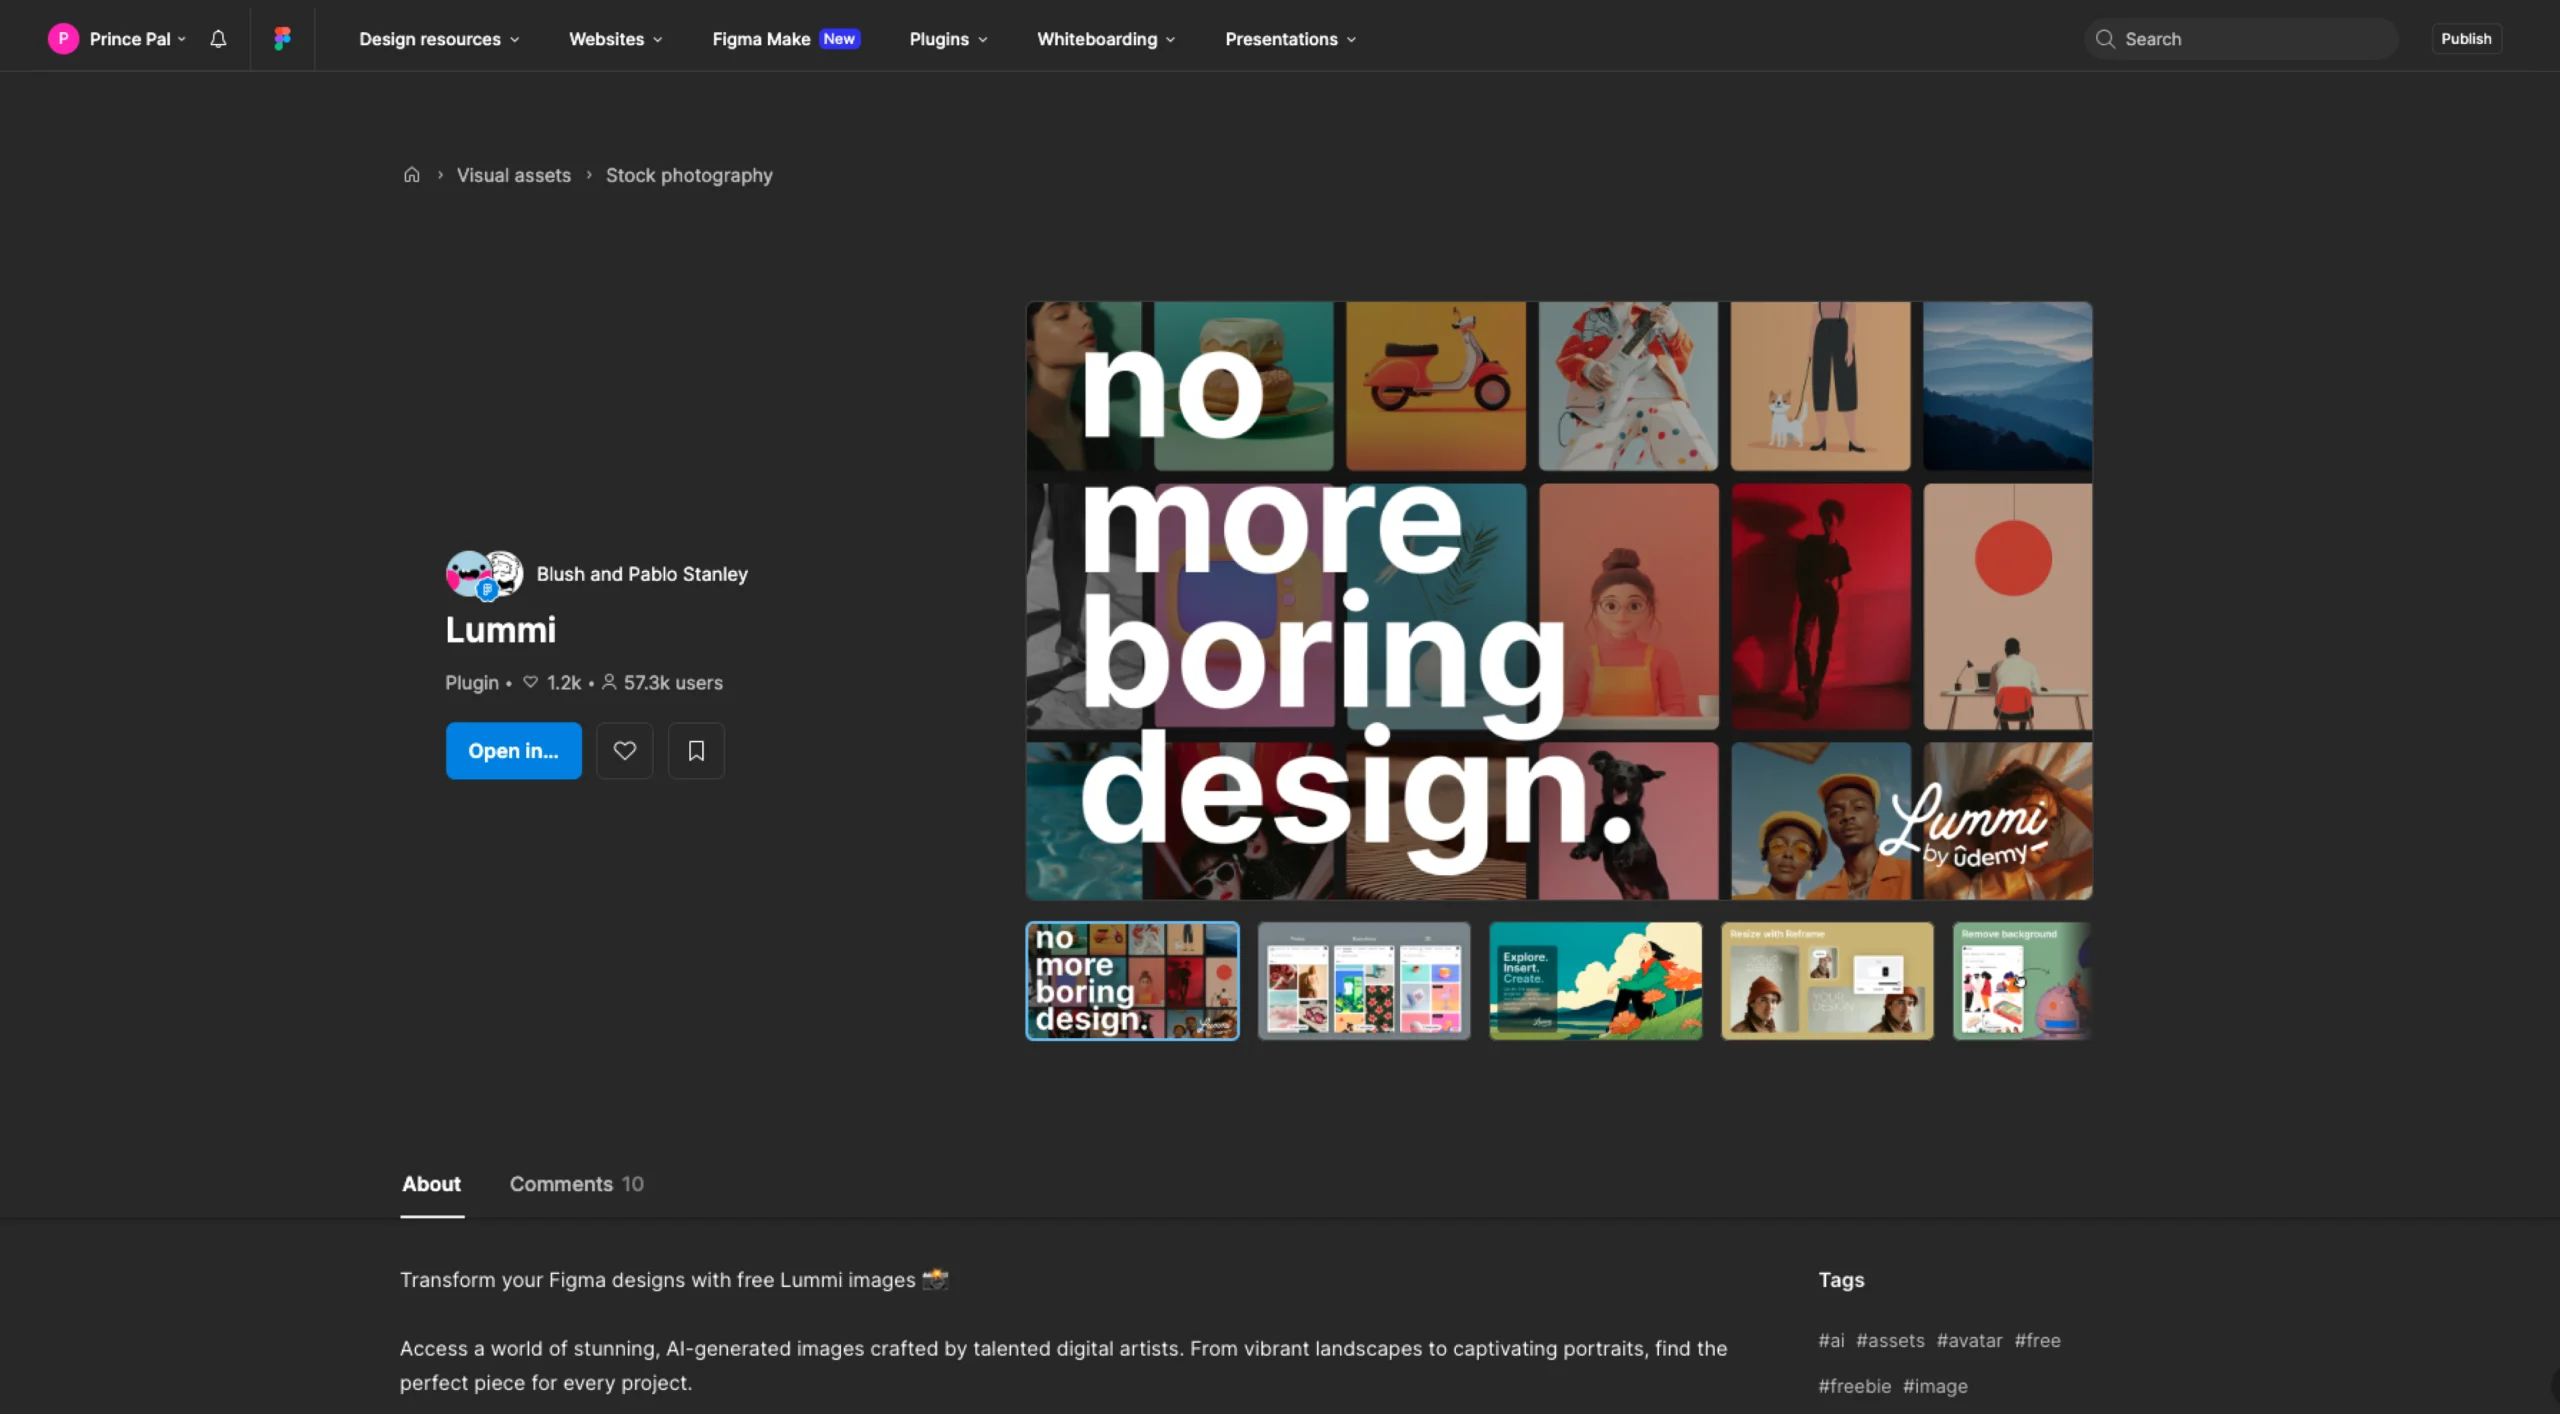2560x1414 pixels.
Task: Click the Publish button
Action: (2466, 39)
